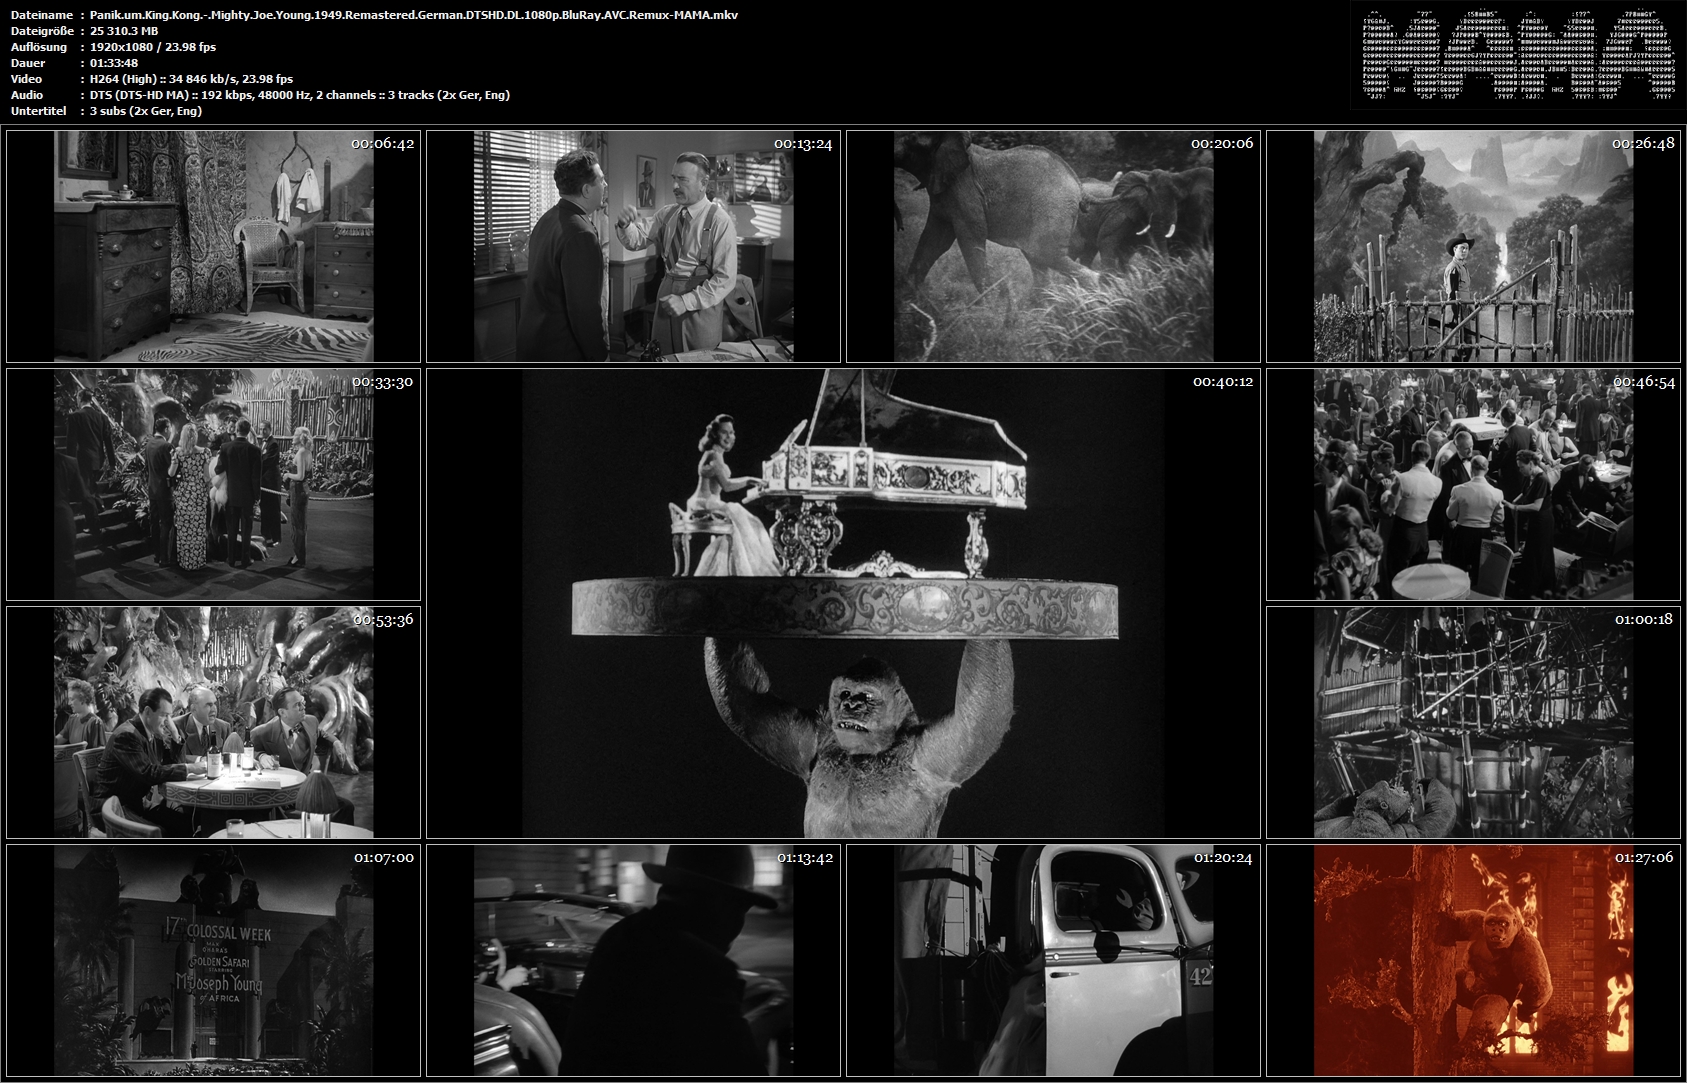Select the elephants frame at 00:20:06

1053,246
